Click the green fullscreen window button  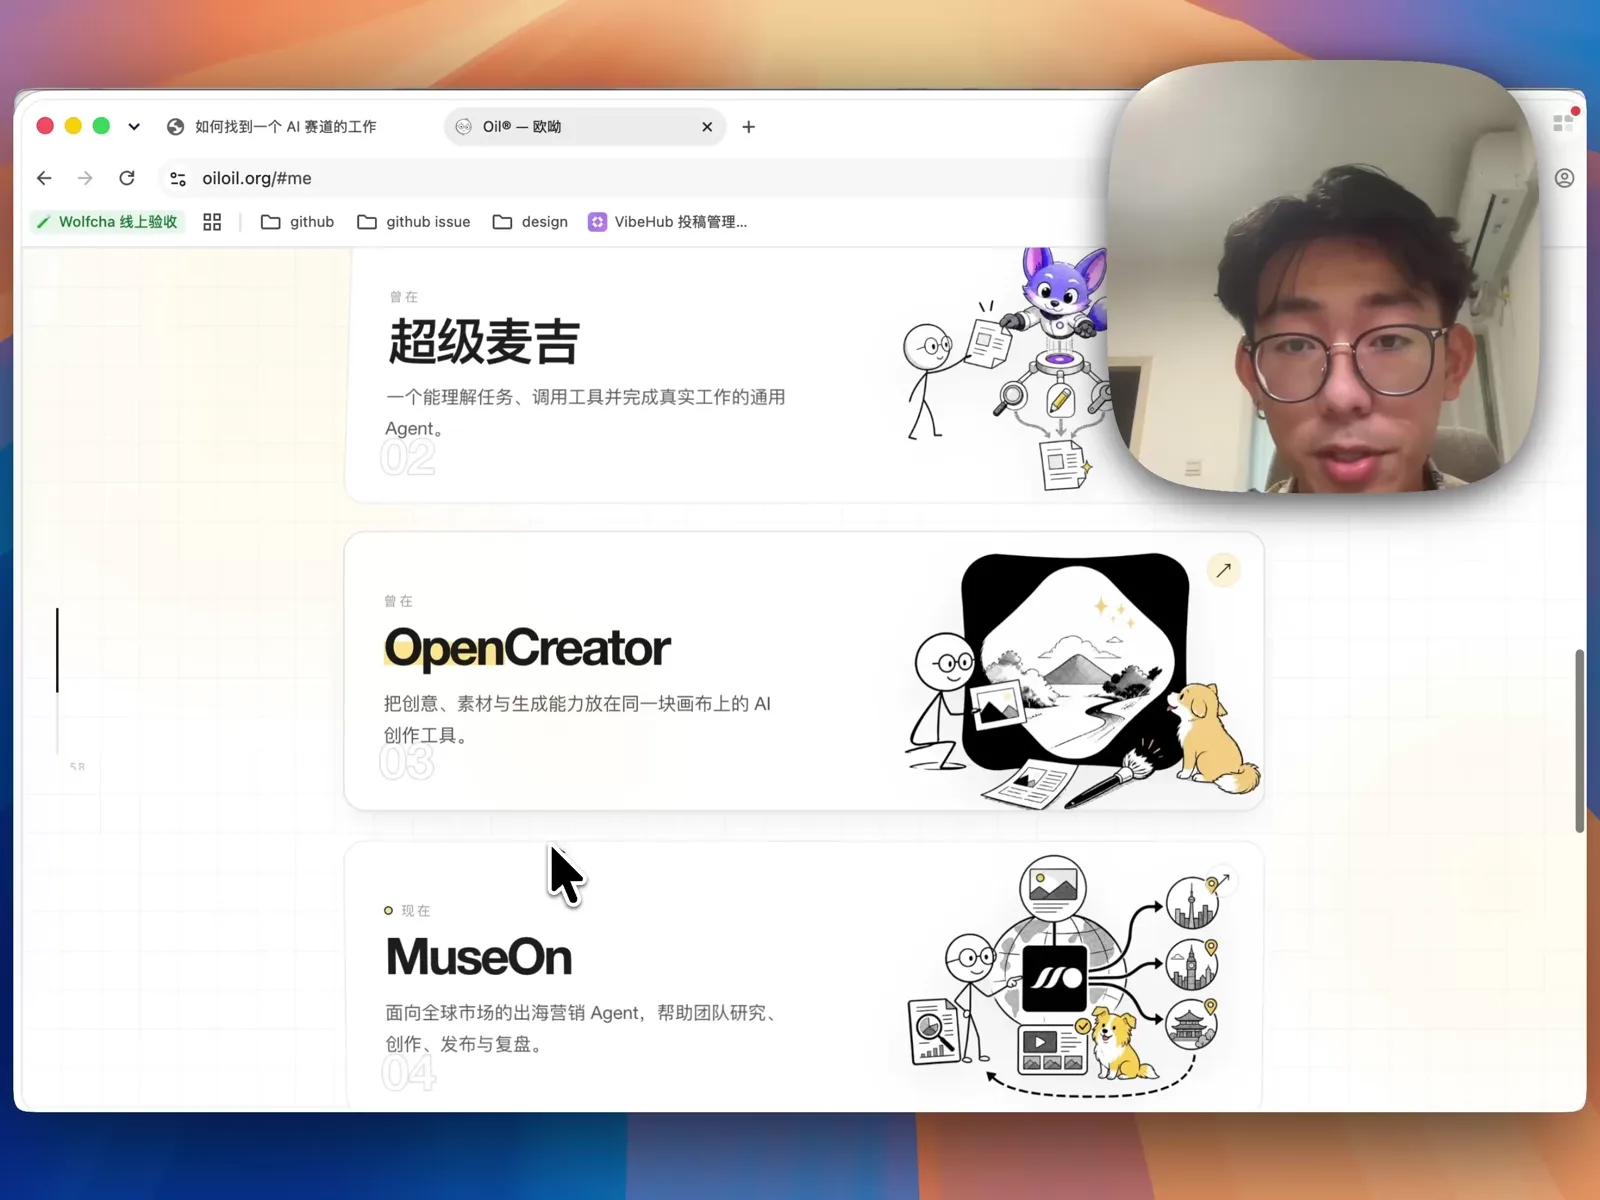pyautogui.click(x=101, y=126)
